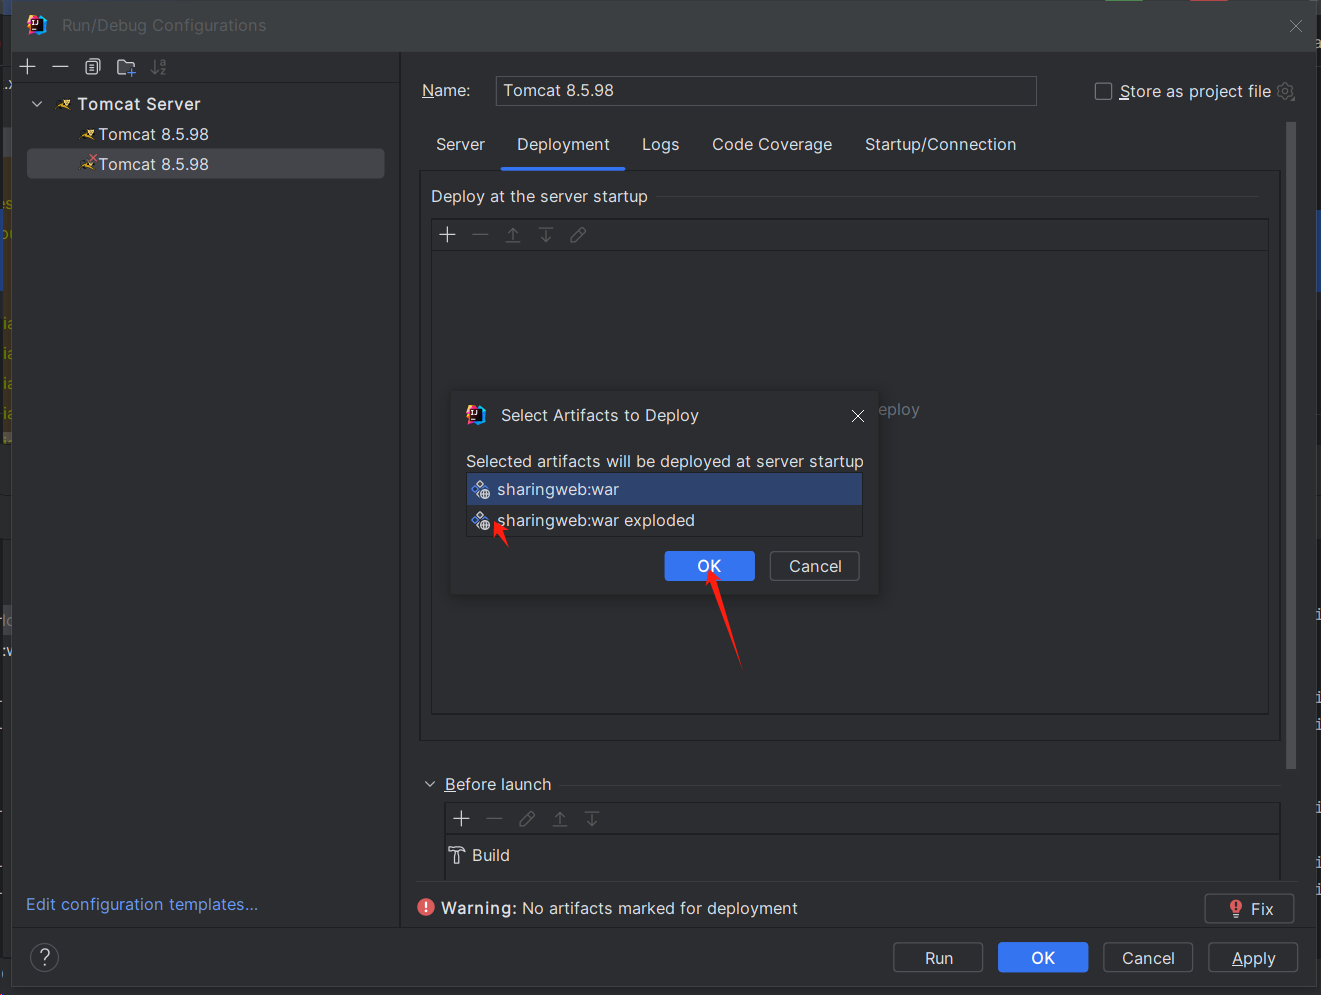Open Edit configuration templates link
The height and width of the screenshot is (995, 1321).
(x=142, y=904)
